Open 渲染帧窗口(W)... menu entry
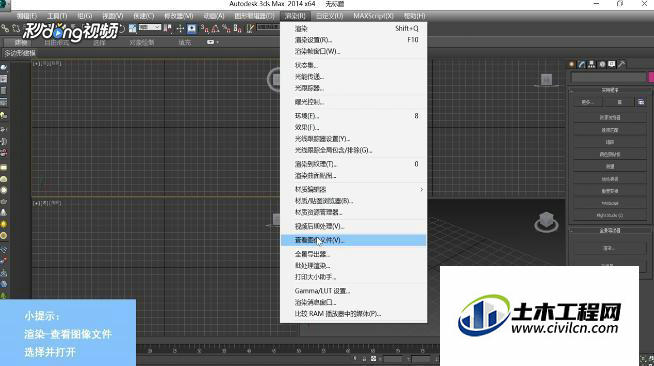Viewport: 654px width, 366px height. pos(354,51)
